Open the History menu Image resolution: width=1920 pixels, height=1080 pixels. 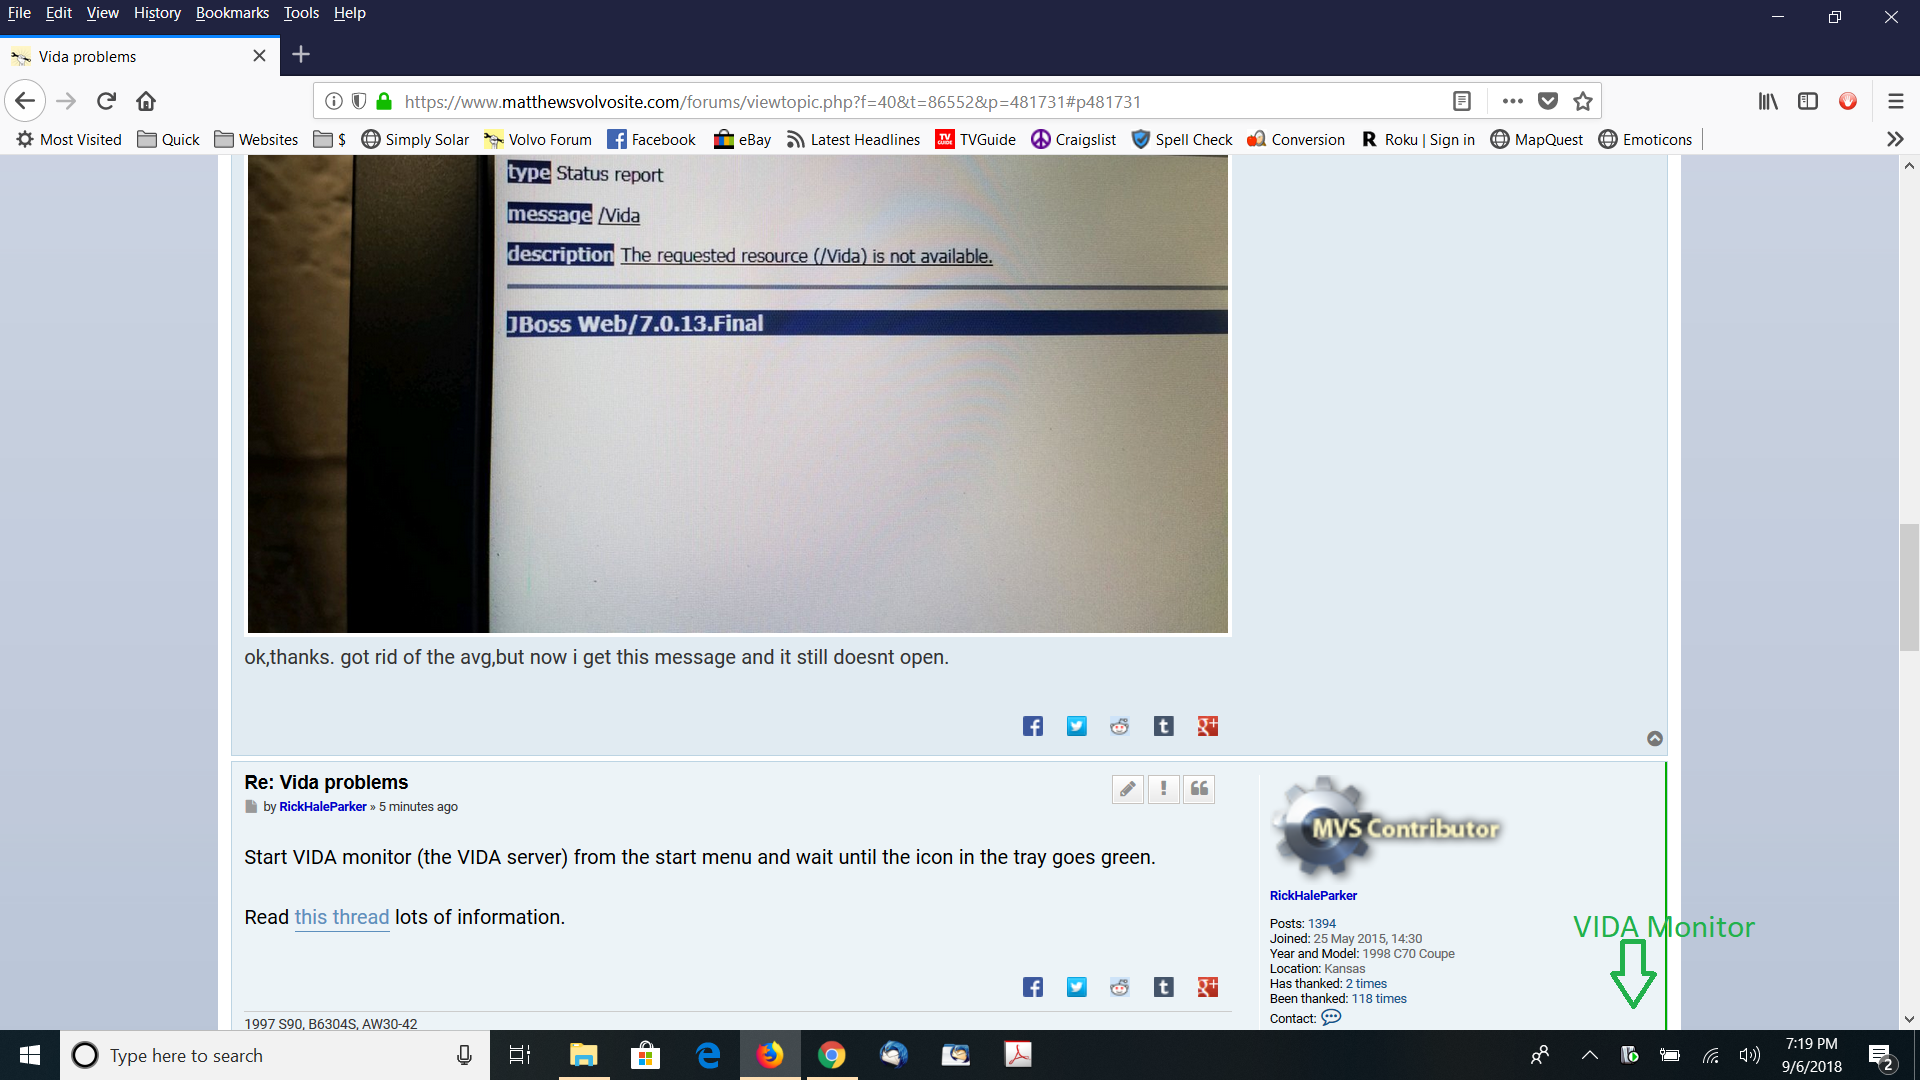[157, 13]
